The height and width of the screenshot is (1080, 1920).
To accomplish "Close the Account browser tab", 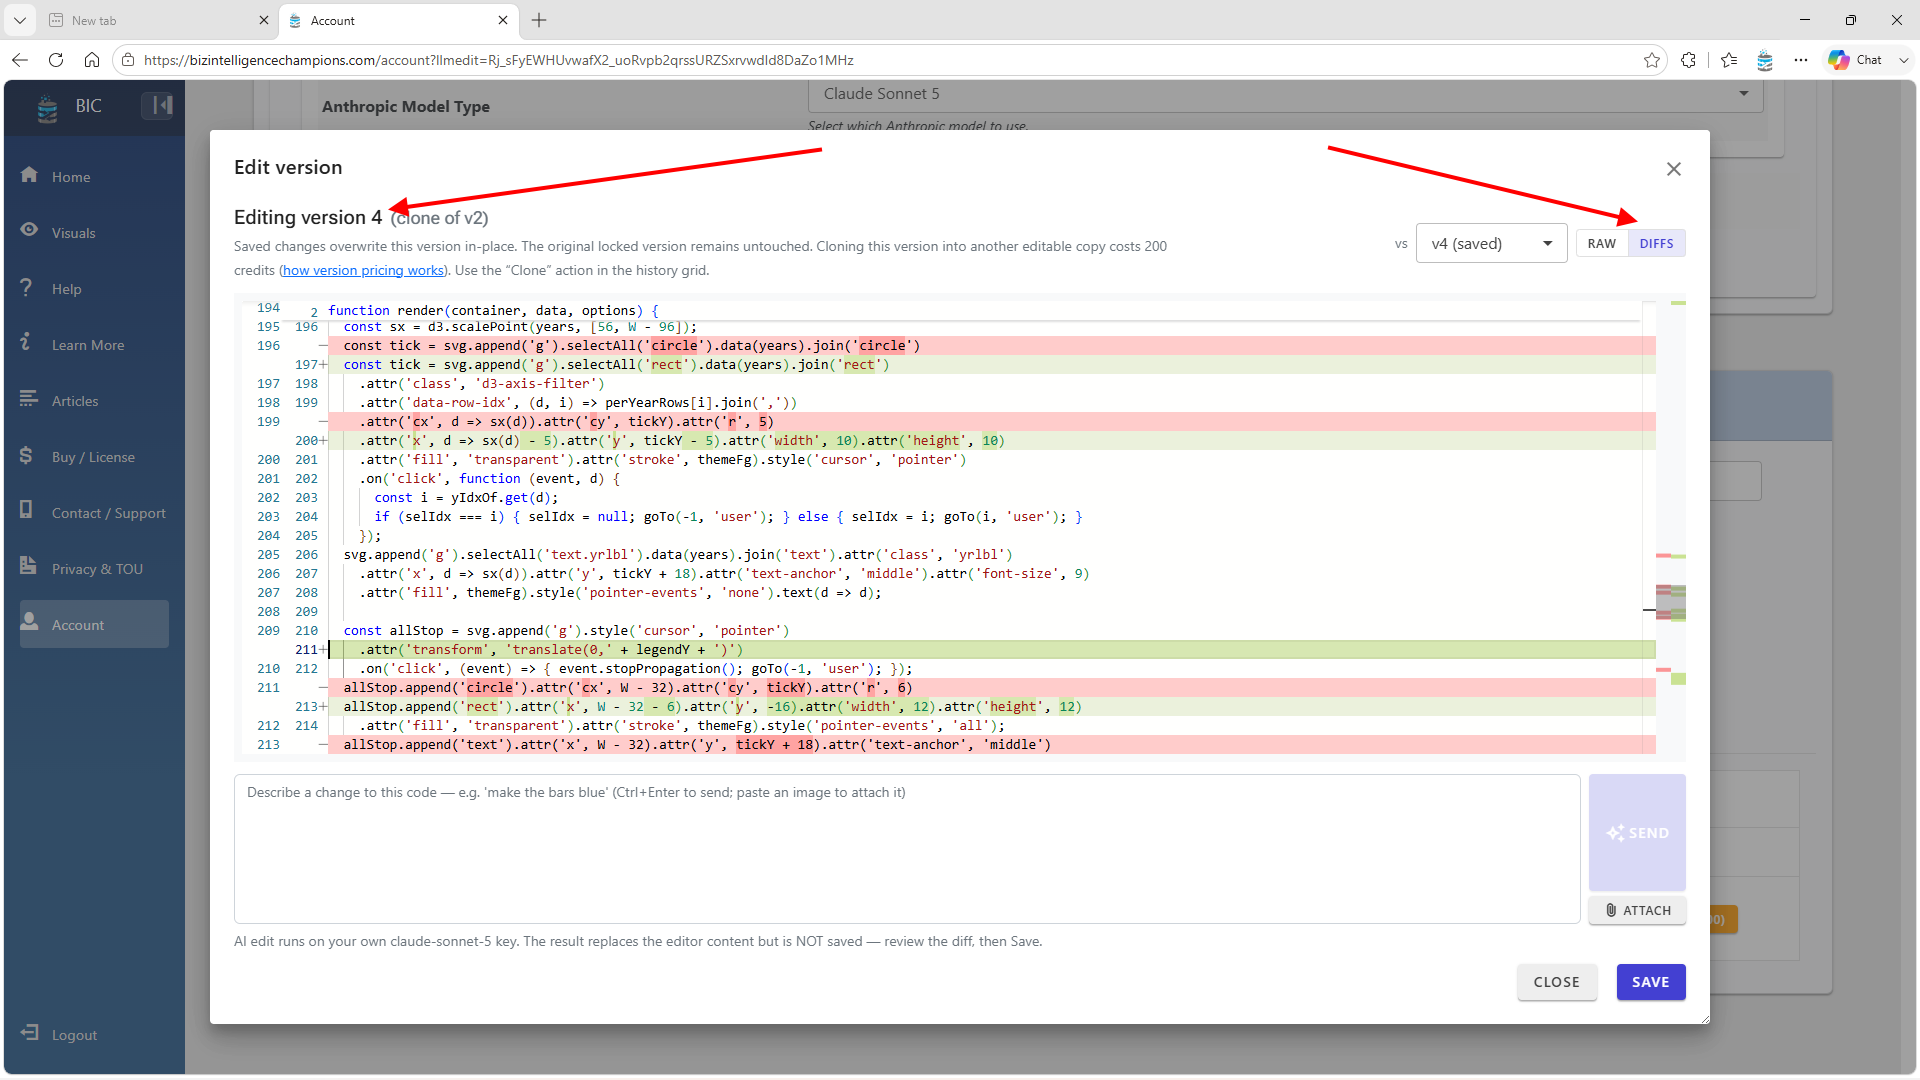I will 503,20.
